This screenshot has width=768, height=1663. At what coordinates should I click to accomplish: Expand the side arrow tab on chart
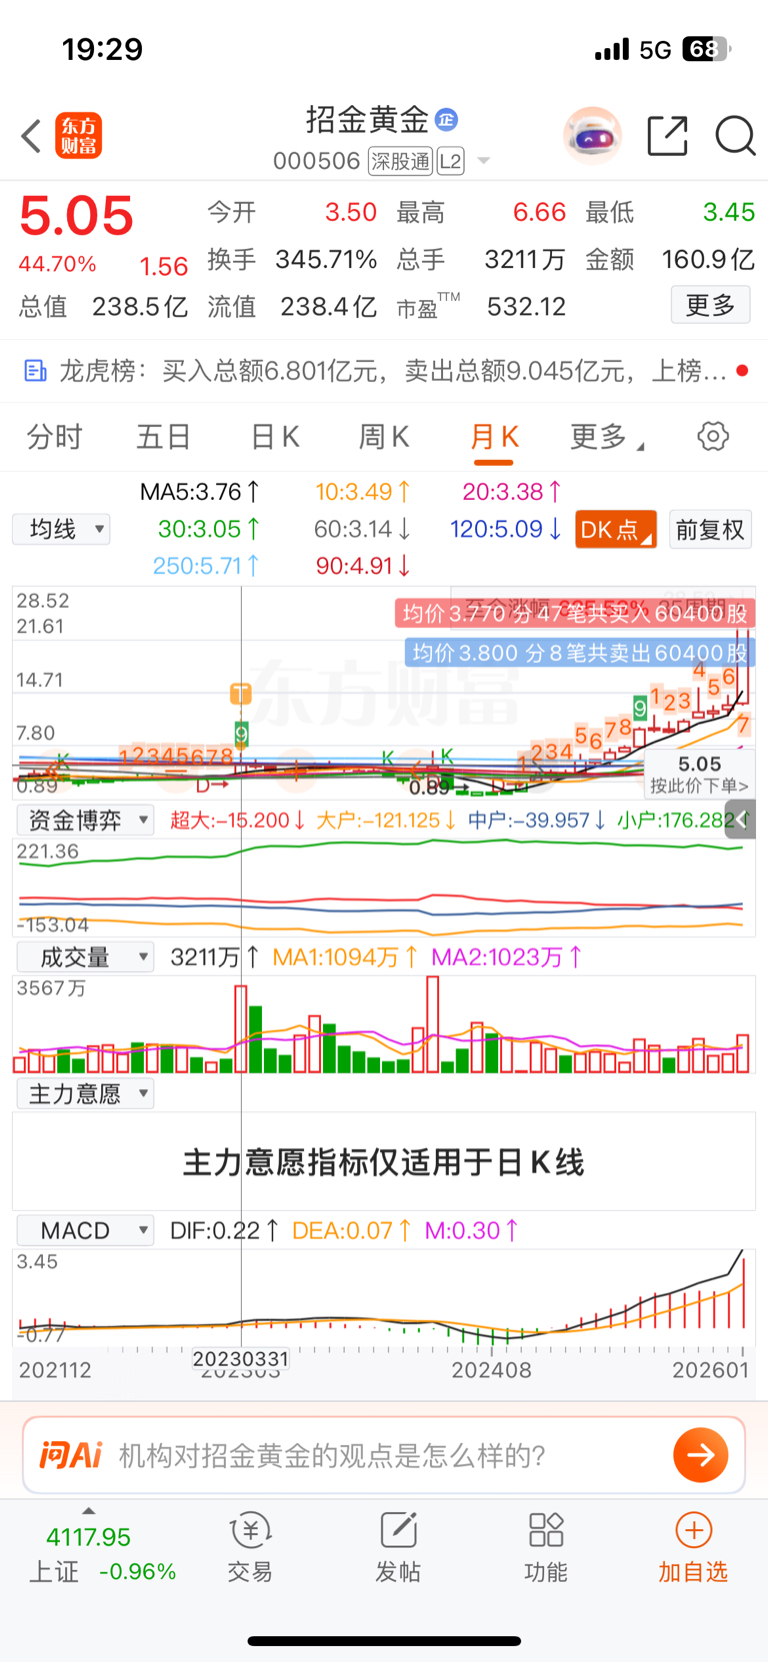tap(742, 819)
